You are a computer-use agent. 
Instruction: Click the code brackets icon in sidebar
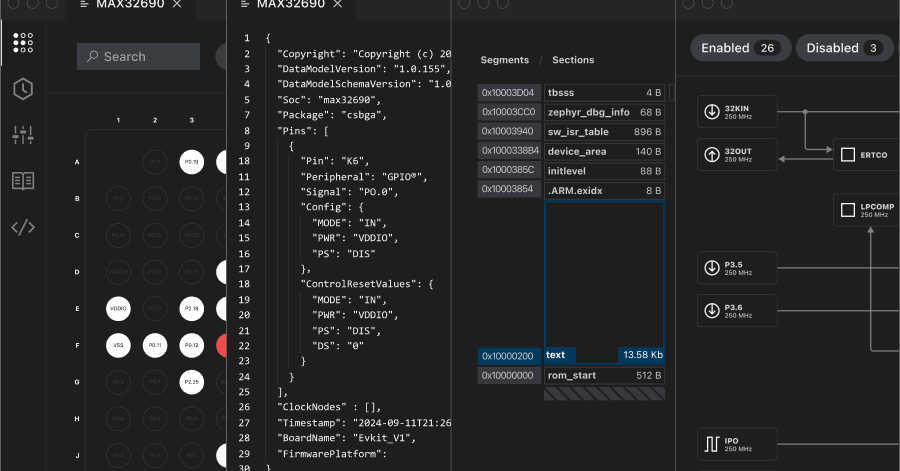tap(23, 227)
